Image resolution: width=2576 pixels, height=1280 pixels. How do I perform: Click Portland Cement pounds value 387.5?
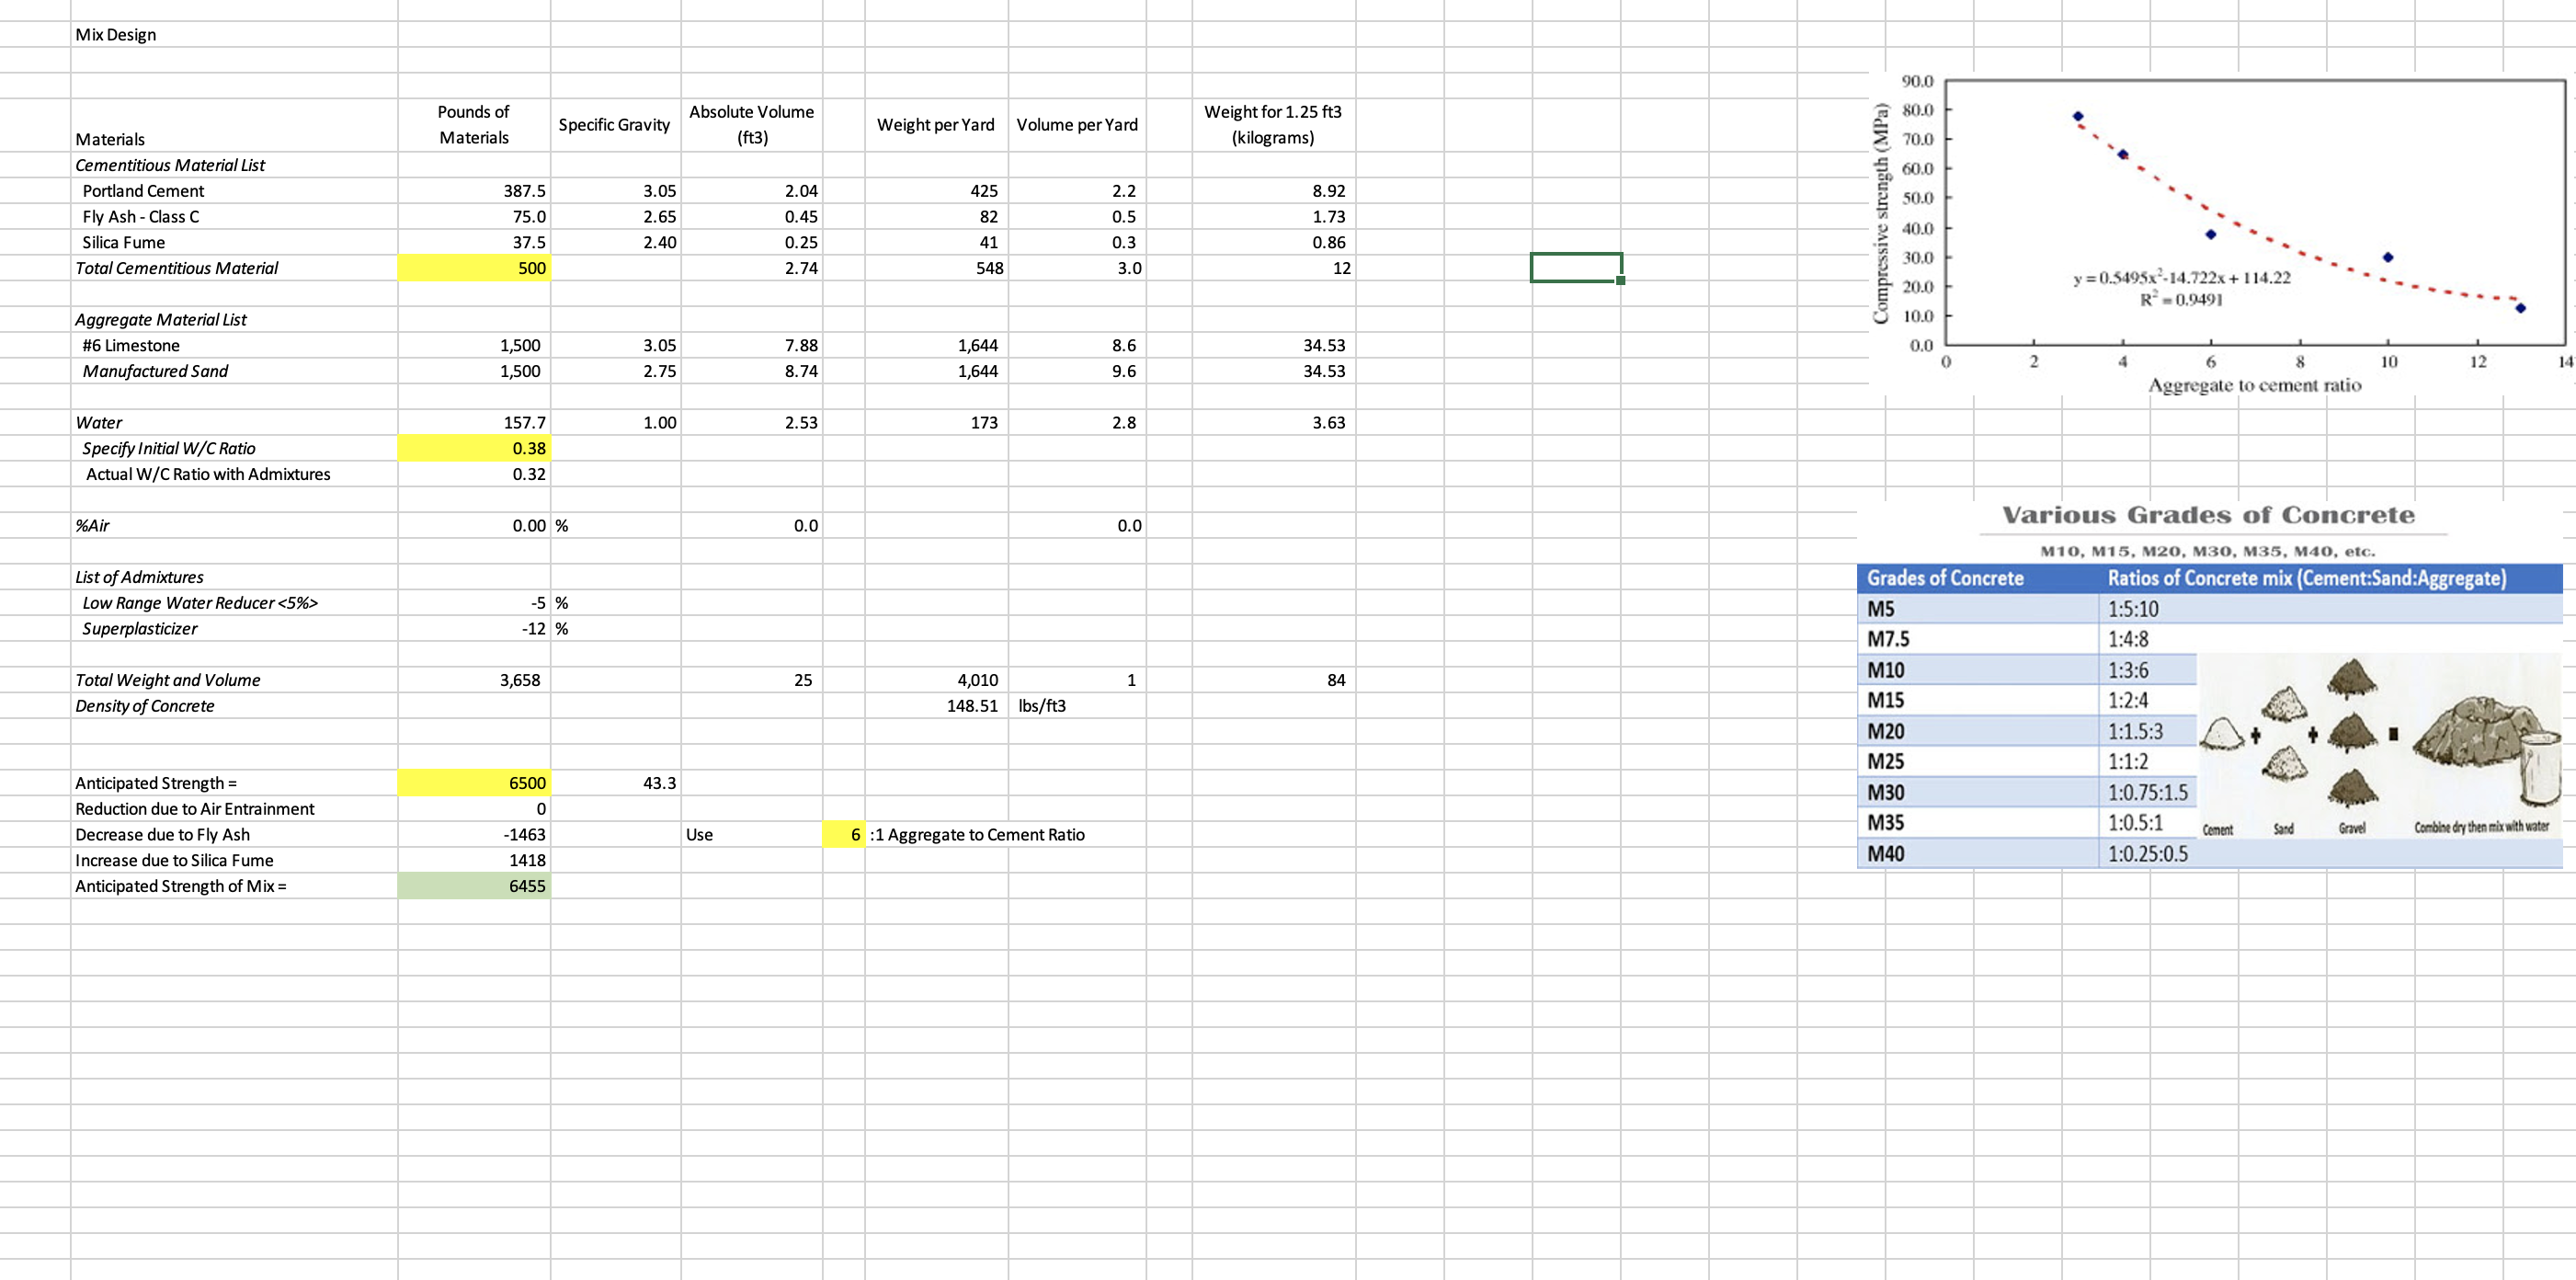(x=474, y=190)
